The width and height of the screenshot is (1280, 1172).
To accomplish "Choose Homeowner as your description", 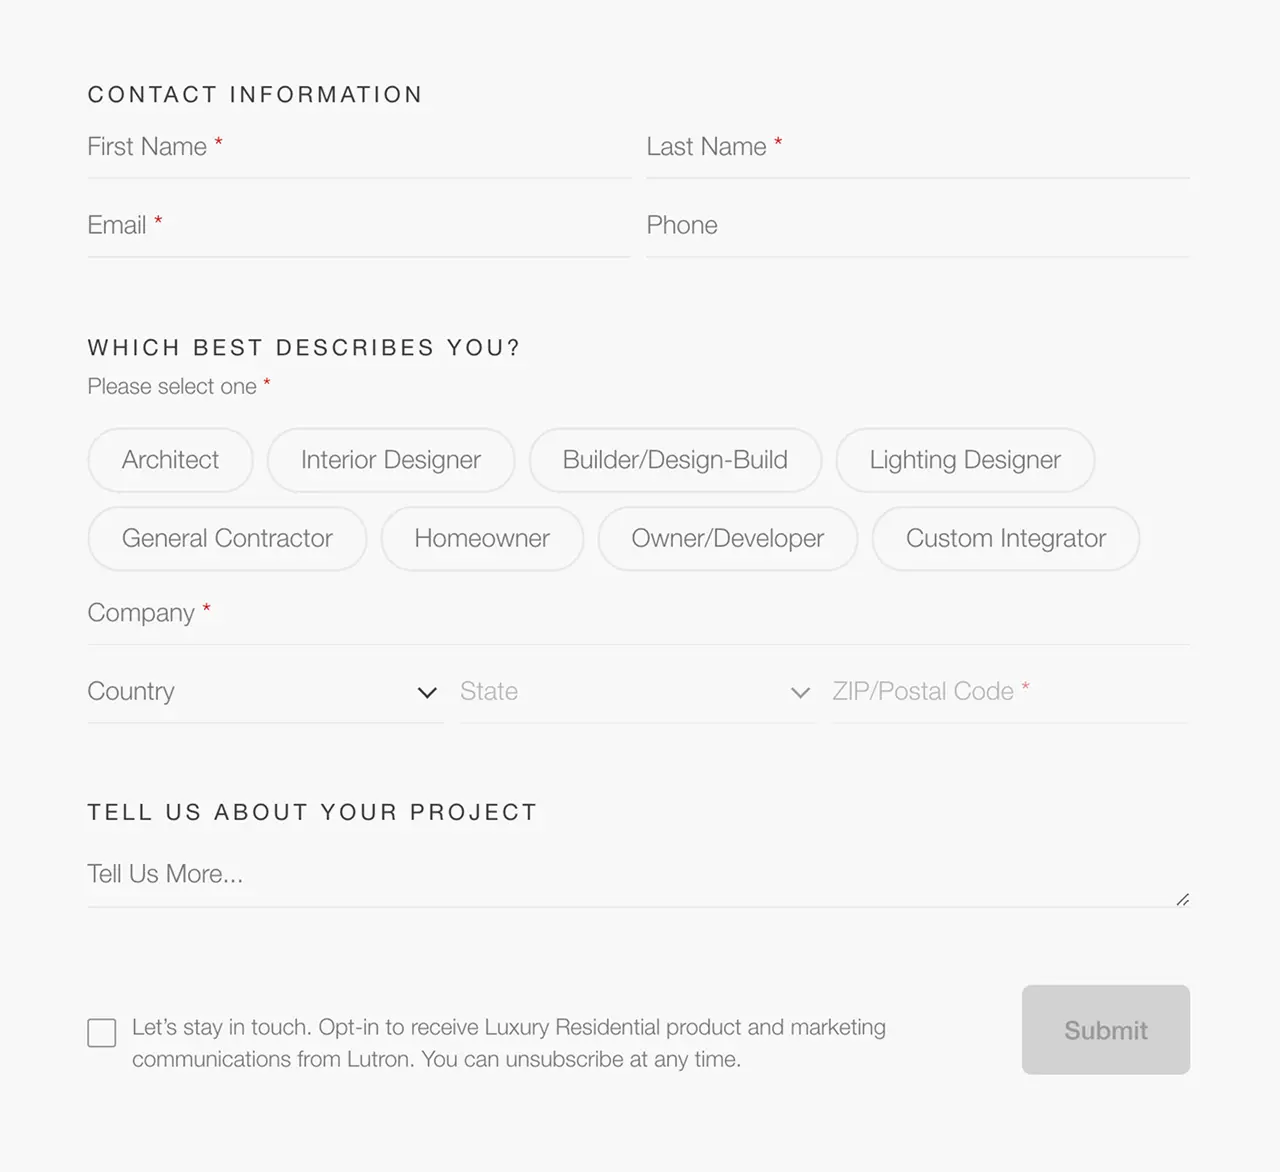I will click(x=482, y=538).
